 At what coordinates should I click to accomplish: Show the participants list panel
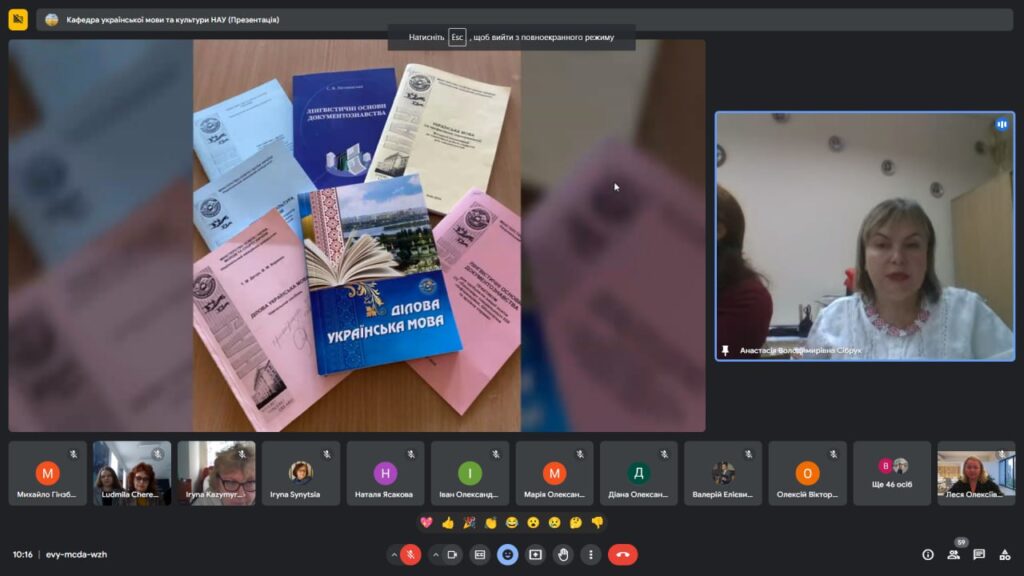pos(953,554)
